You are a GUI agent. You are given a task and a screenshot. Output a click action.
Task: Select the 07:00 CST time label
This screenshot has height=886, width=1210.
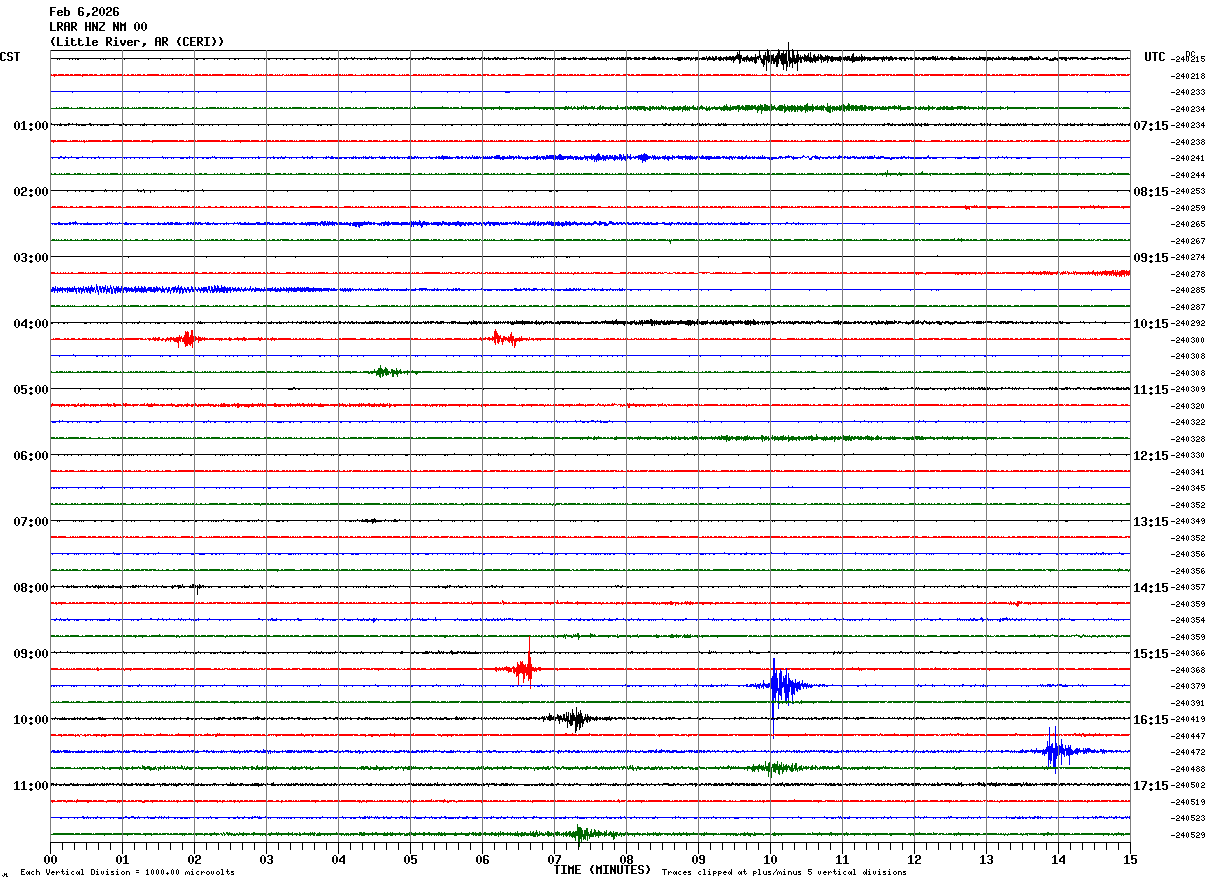click(31, 521)
